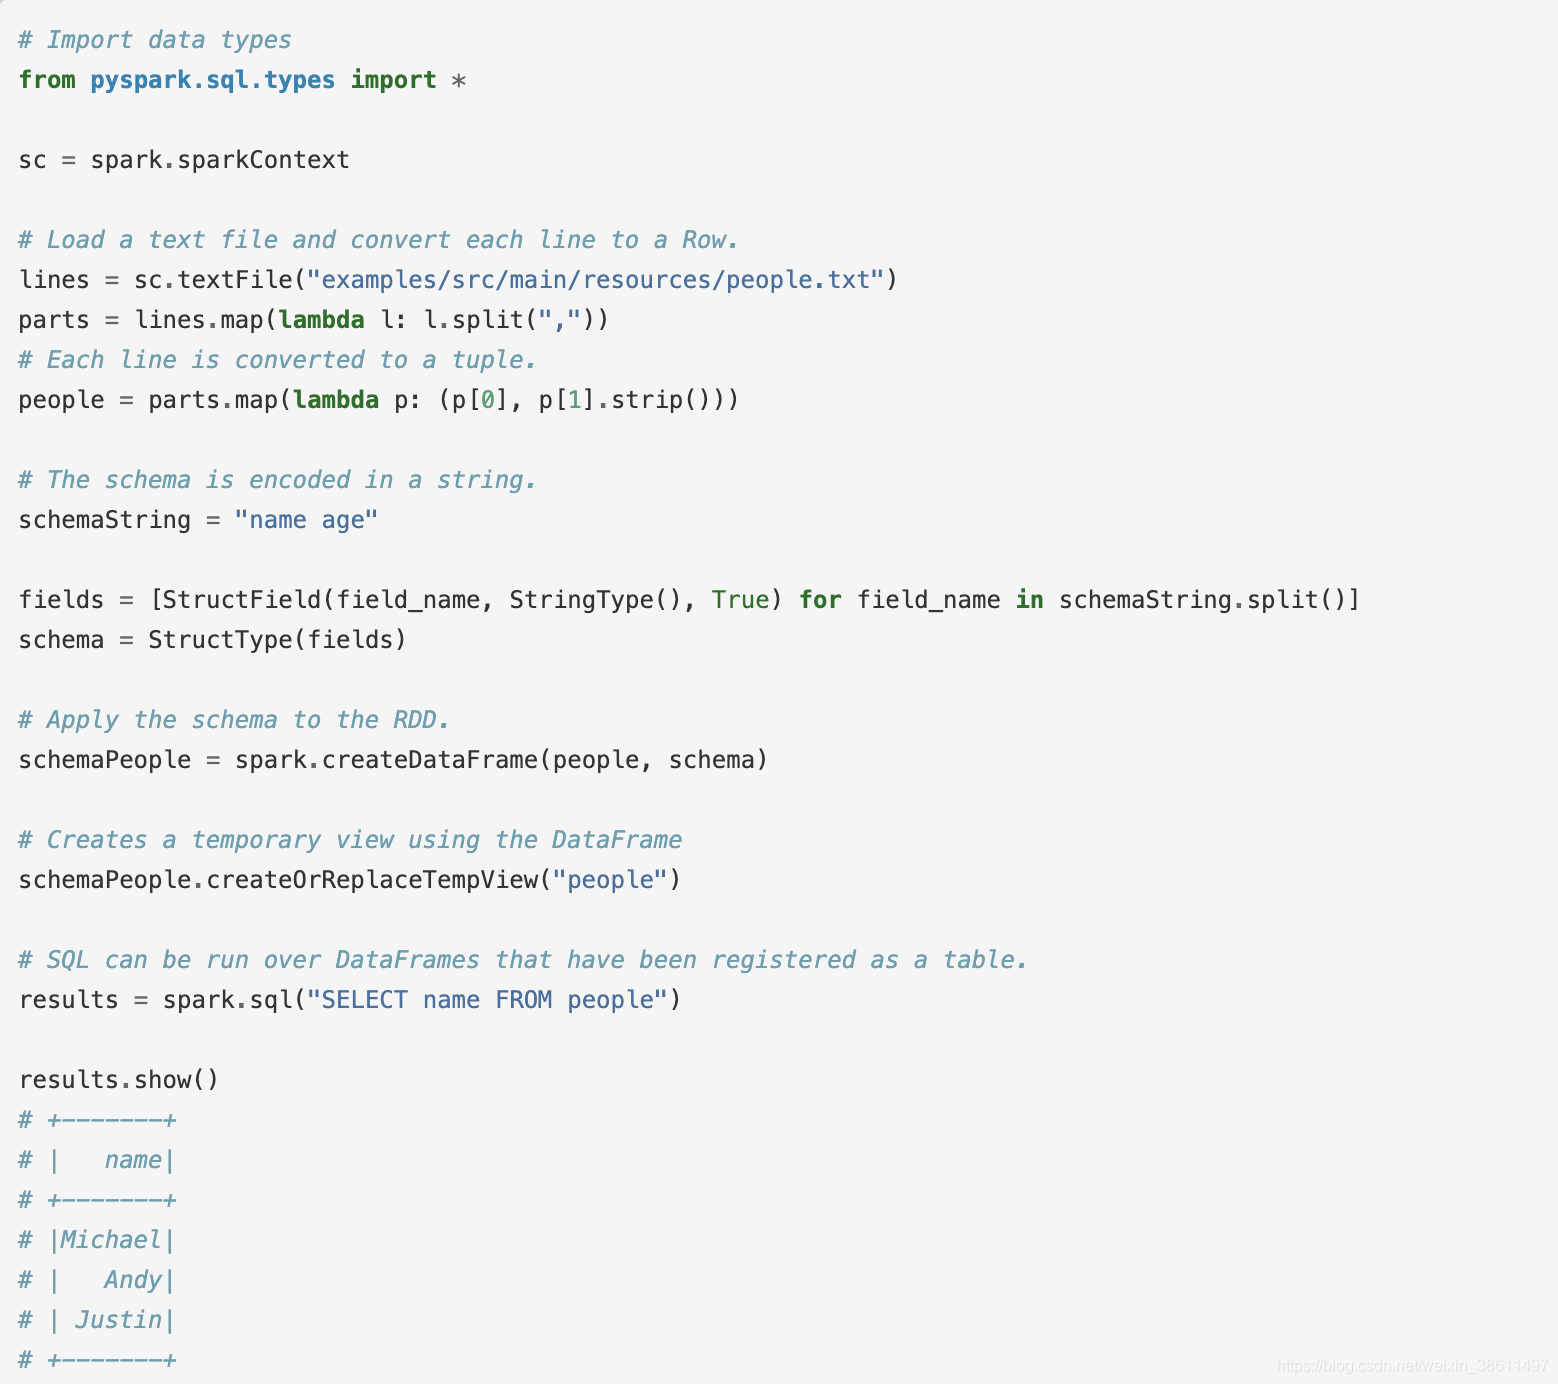The width and height of the screenshot is (1558, 1384).
Task: Click the line 'schema = StructType(fields)'
Action: 212,640
